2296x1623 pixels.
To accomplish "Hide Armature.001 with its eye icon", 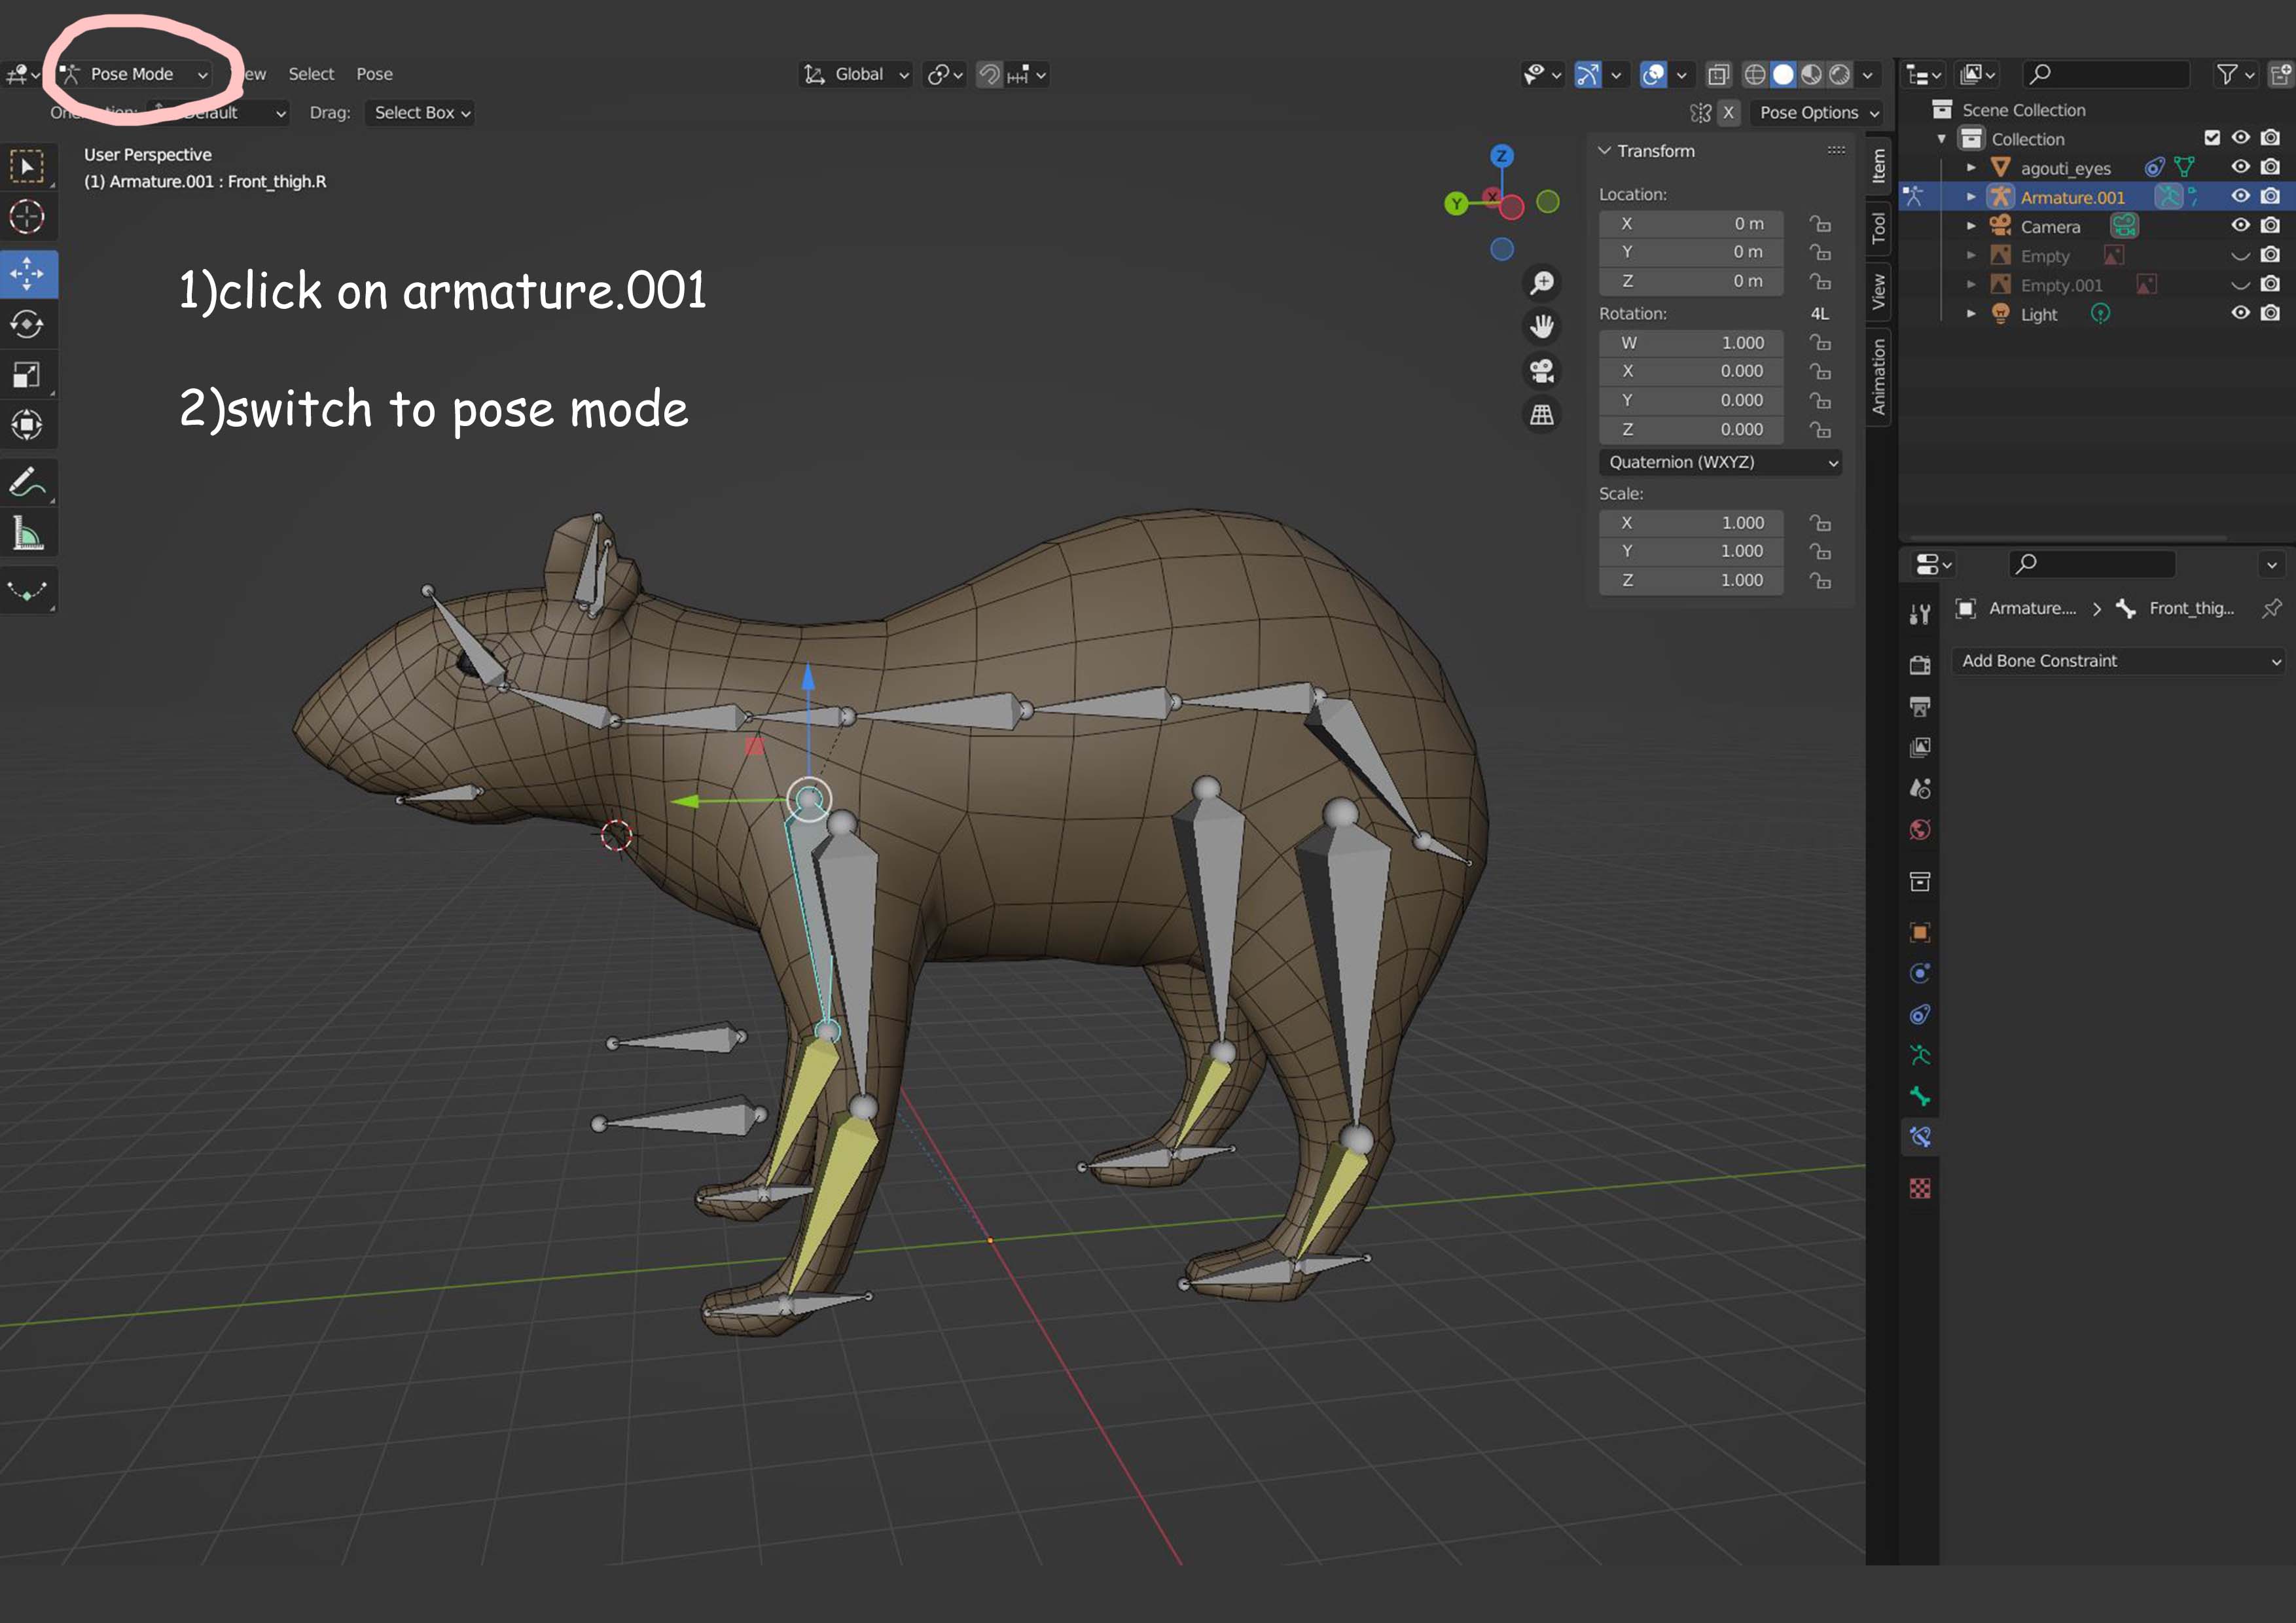I will 2241,196.
